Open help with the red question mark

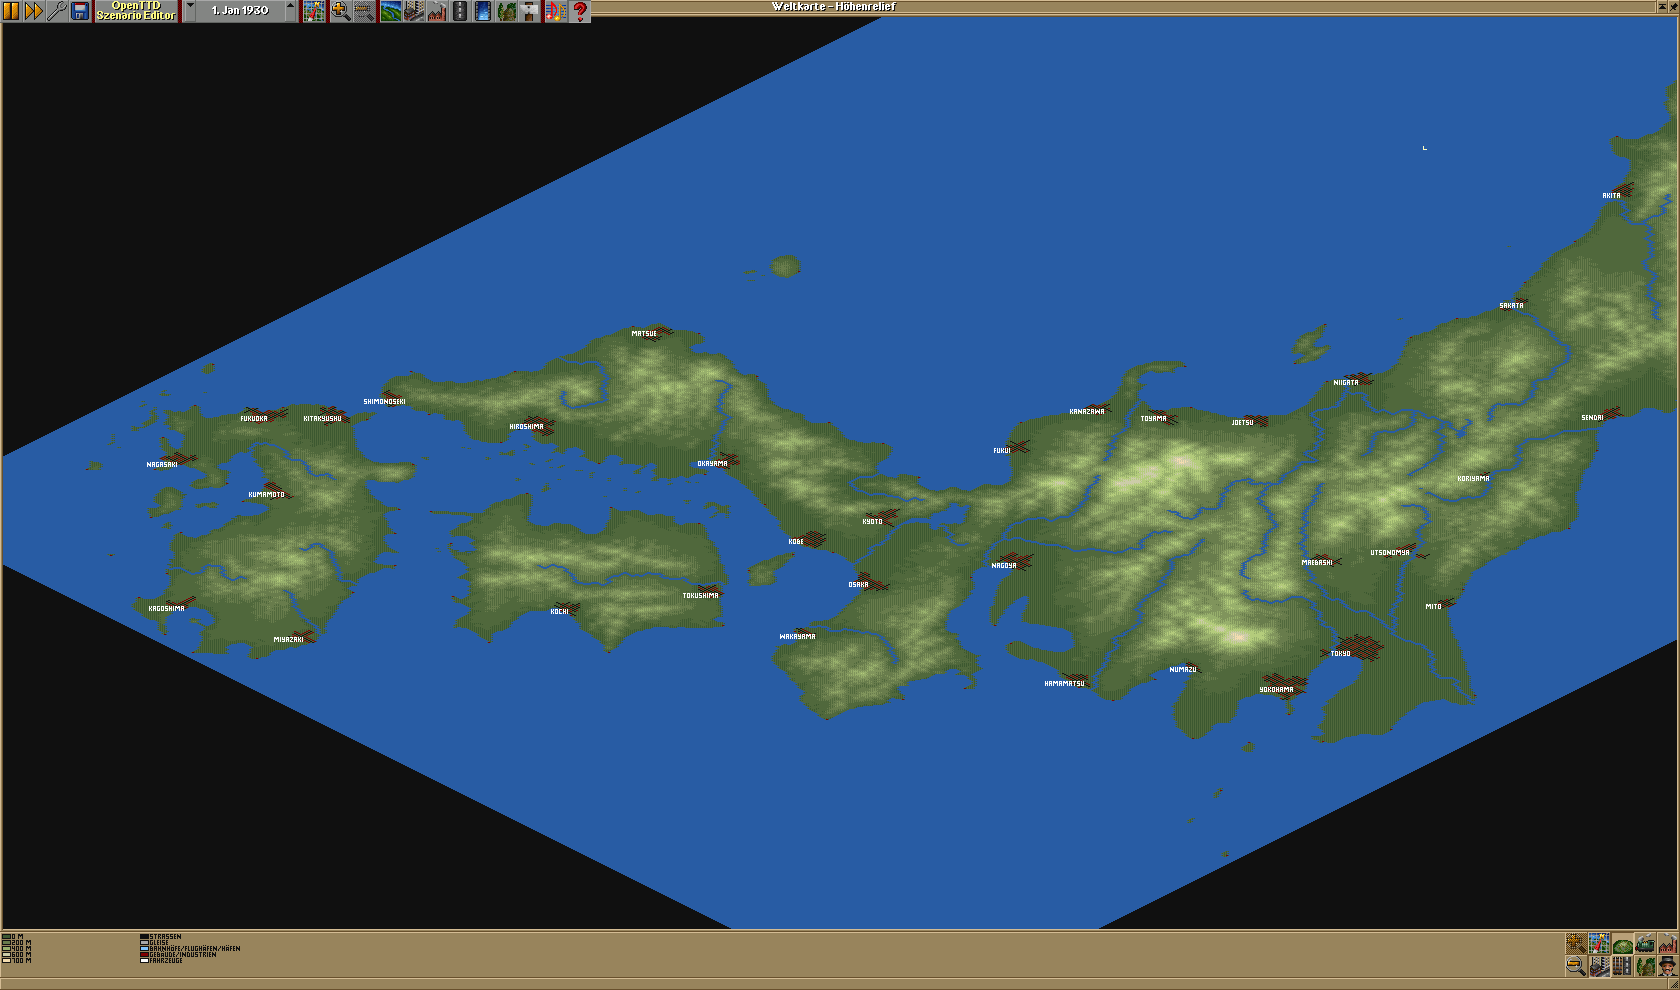pyautogui.click(x=579, y=11)
